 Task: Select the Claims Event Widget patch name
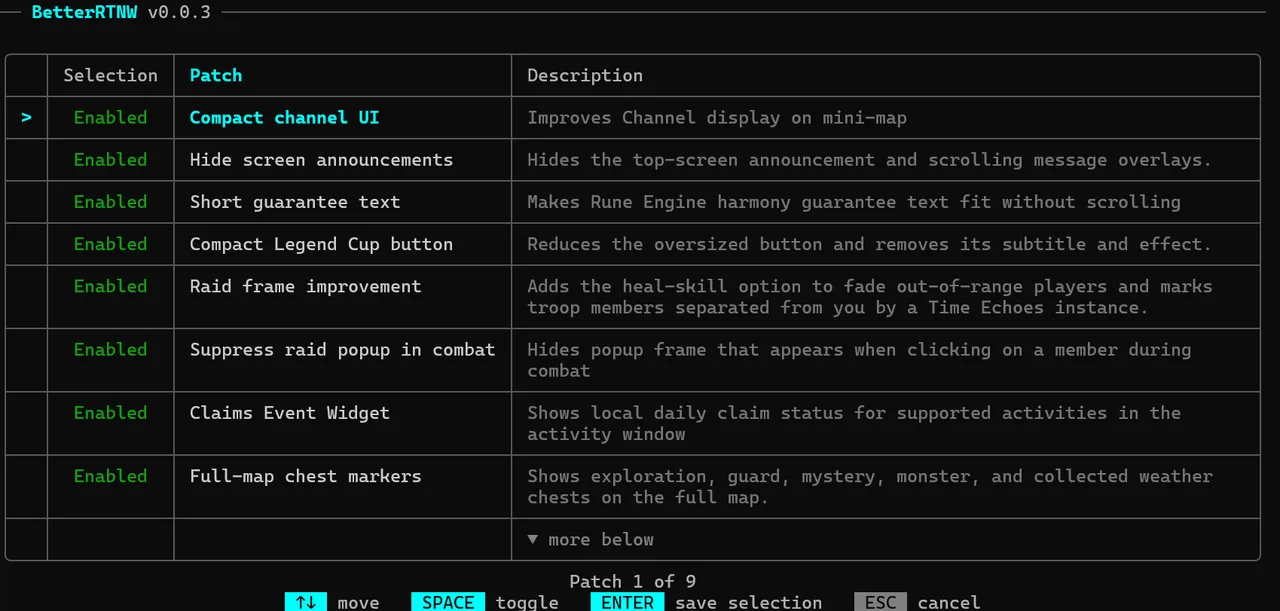point(290,412)
